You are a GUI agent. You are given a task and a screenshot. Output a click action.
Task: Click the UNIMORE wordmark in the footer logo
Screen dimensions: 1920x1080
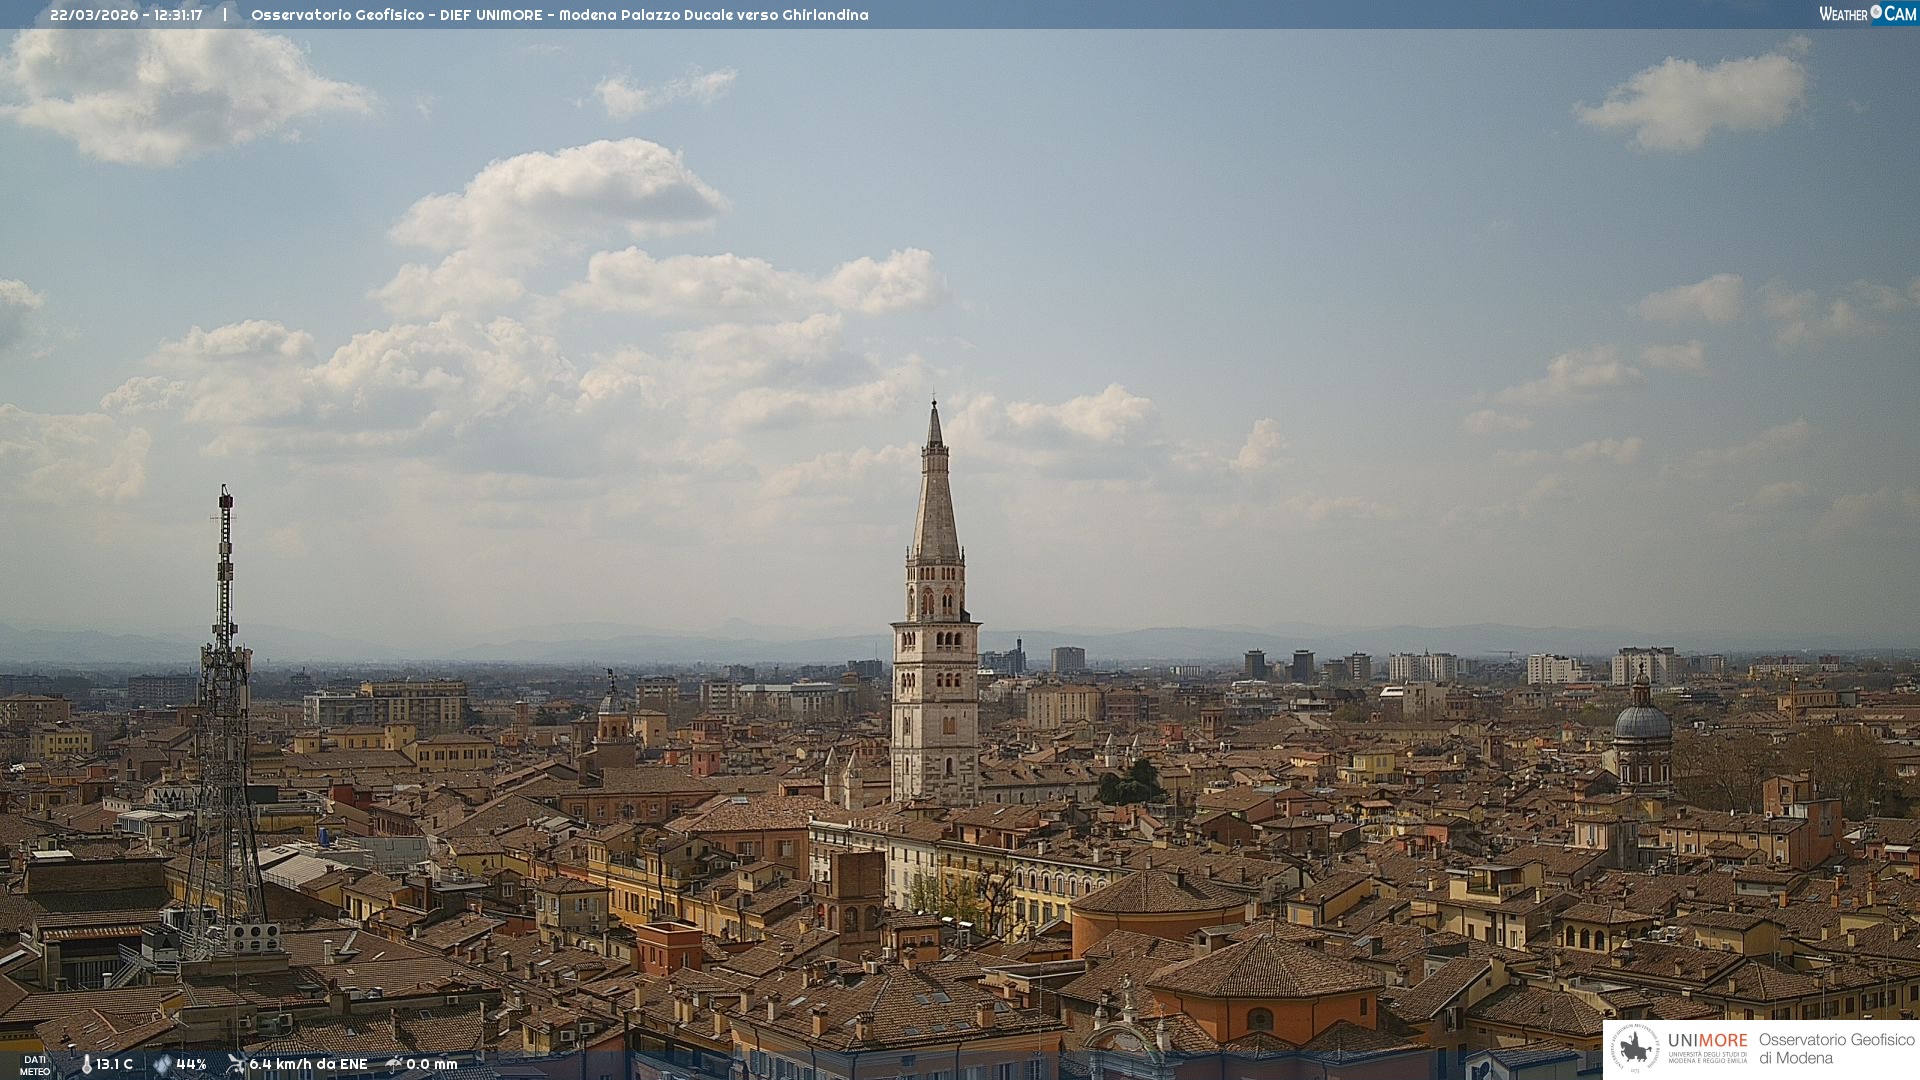(x=1707, y=1040)
